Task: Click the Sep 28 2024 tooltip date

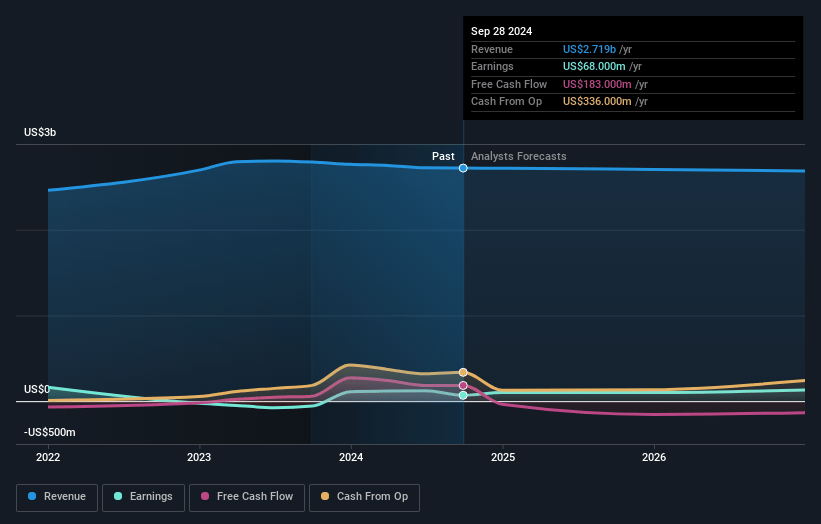Action: click(501, 31)
